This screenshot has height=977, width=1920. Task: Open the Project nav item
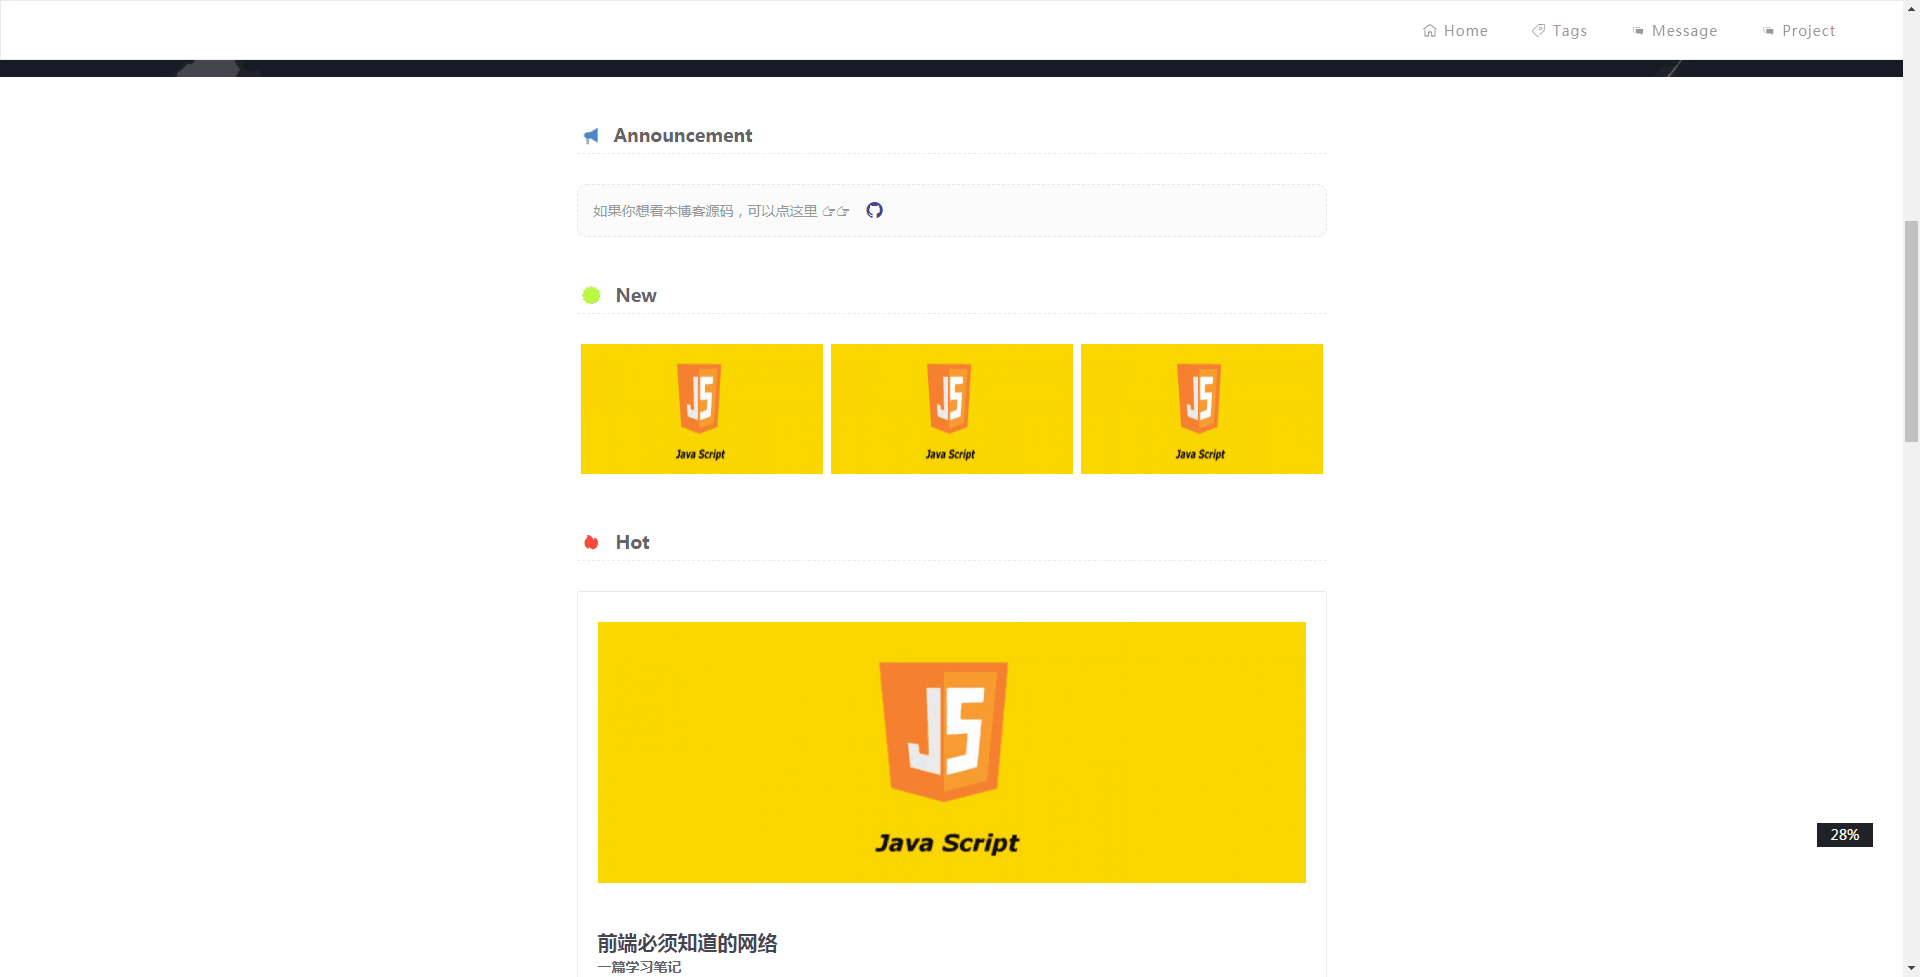click(1799, 31)
